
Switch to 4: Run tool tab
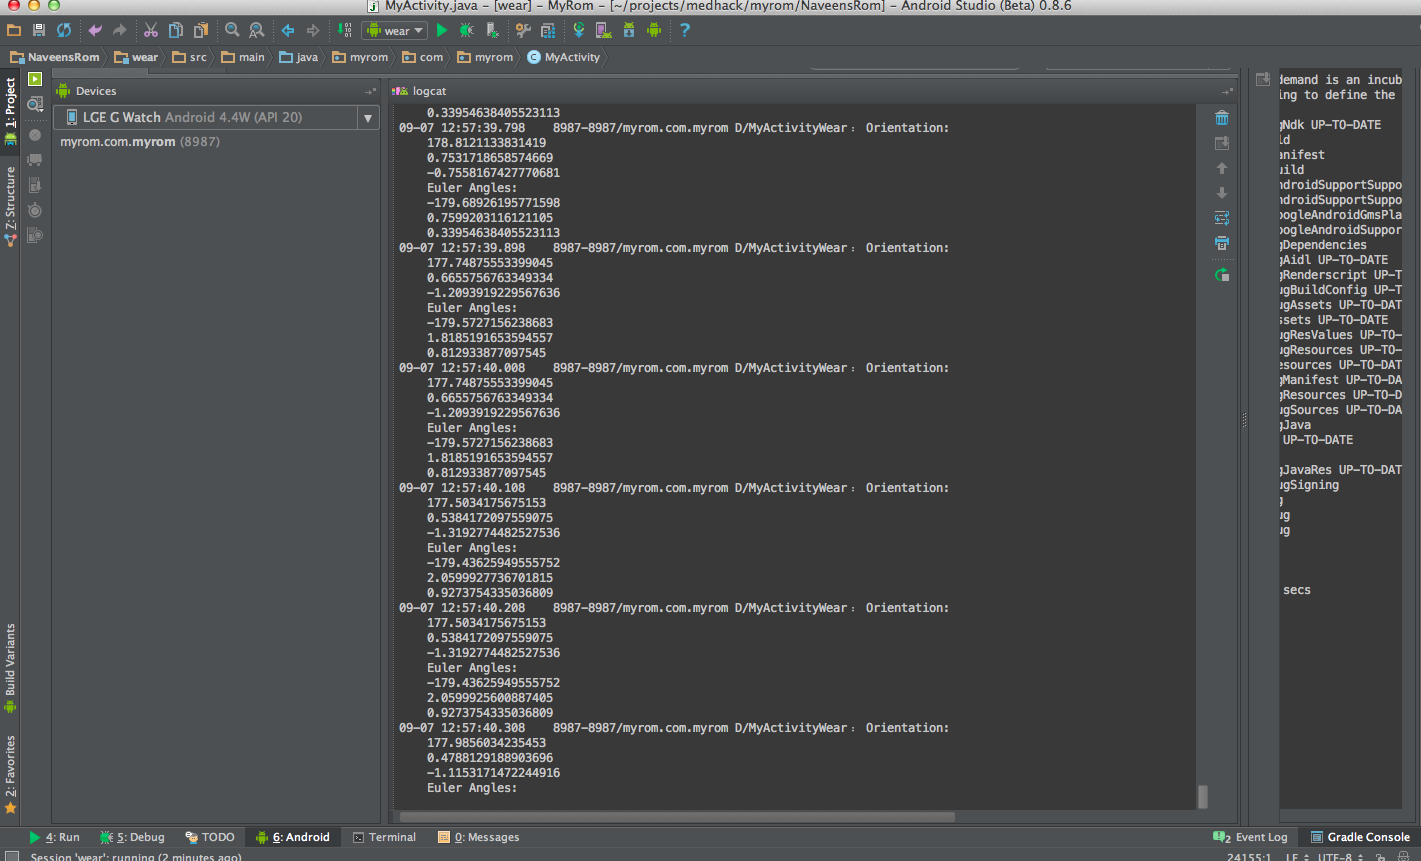(54, 837)
